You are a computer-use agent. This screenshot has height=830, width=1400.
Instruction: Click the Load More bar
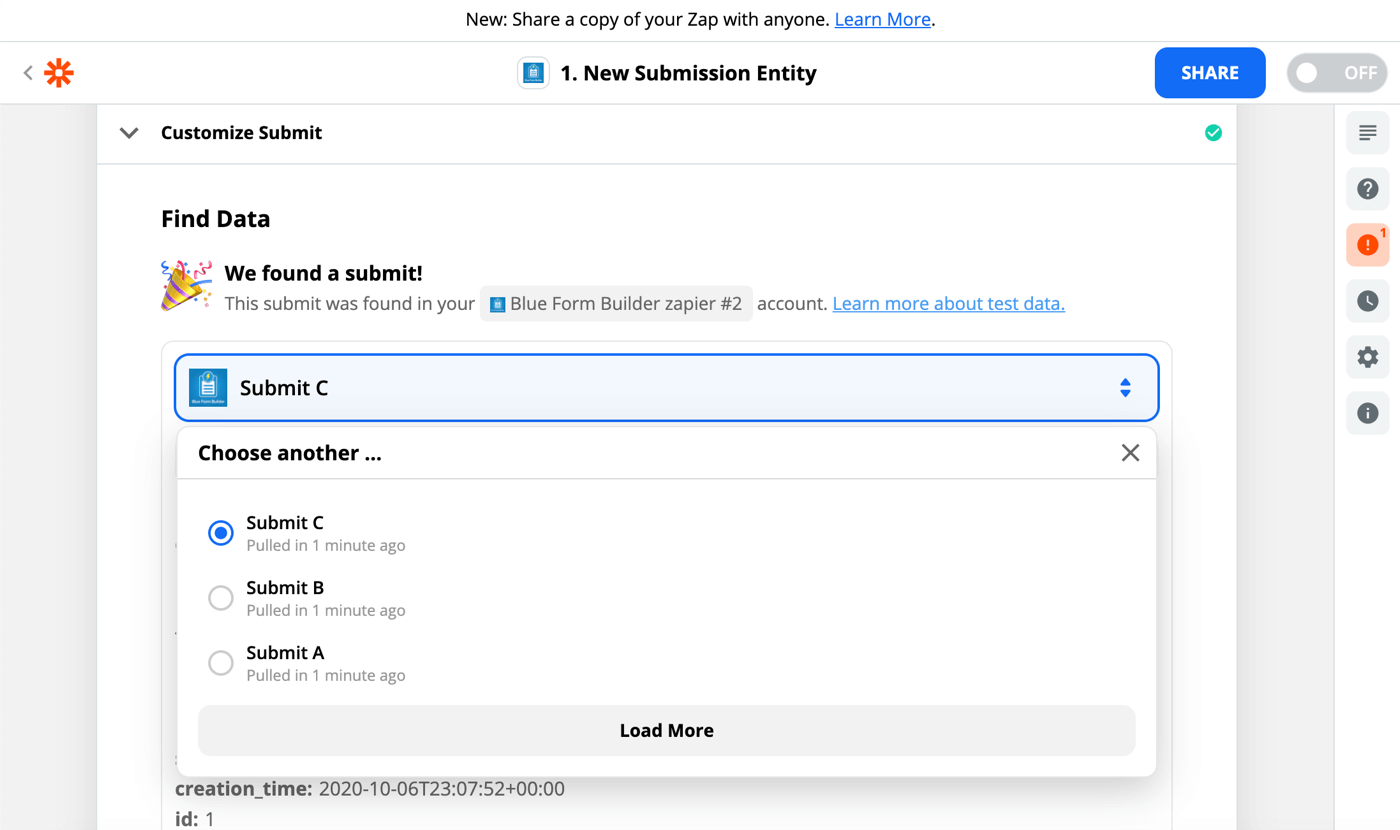[x=666, y=730]
